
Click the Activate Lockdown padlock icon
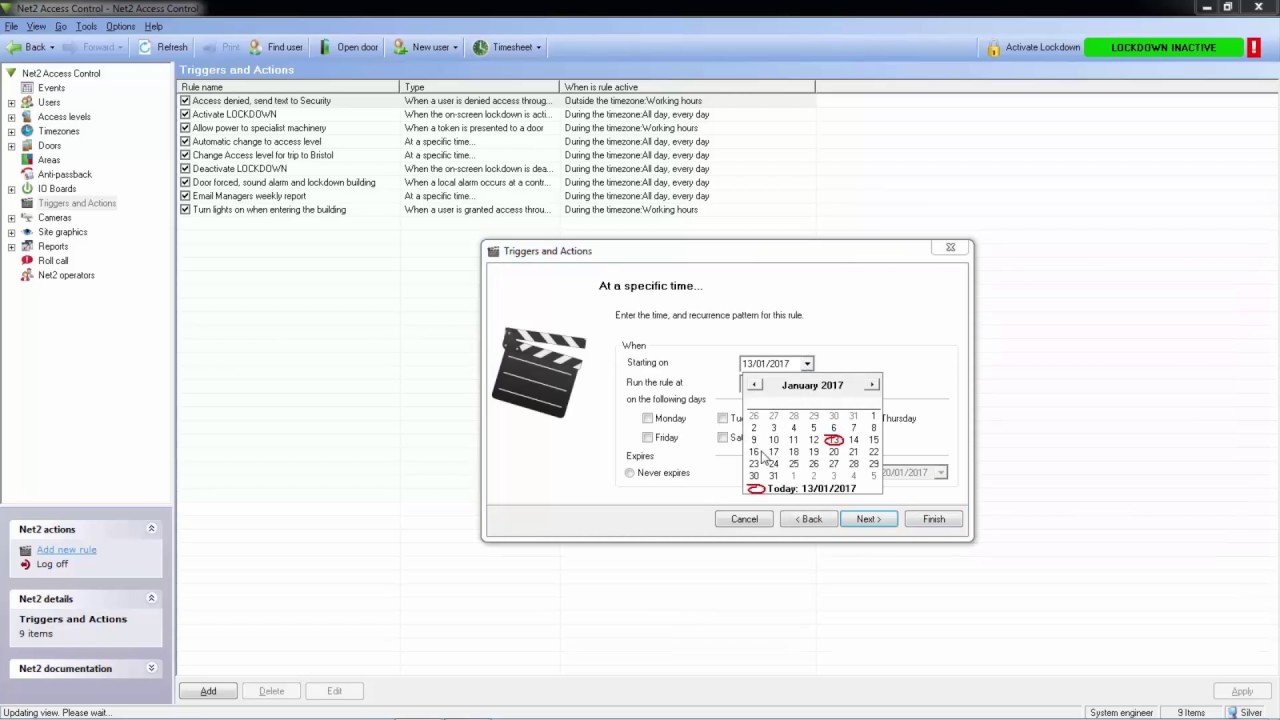(x=993, y=47)
